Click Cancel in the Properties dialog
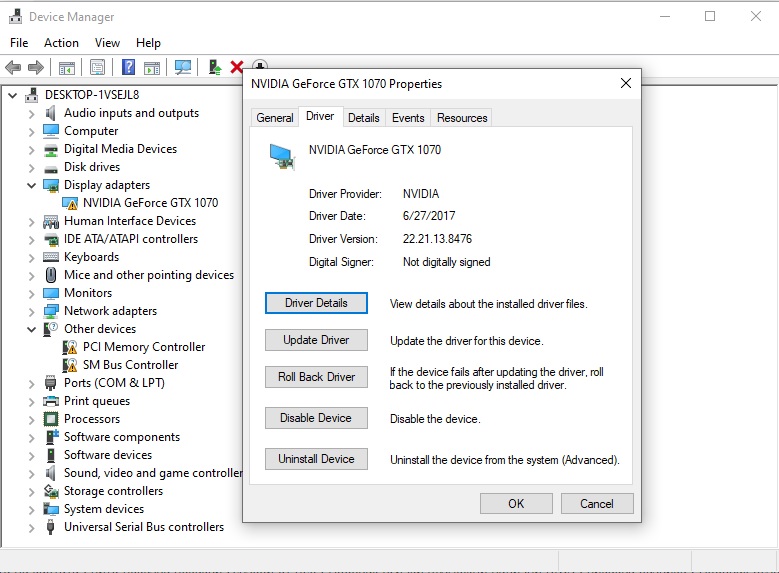The height and width of the screenshot is (573, 779). click(x=597, y=503)
